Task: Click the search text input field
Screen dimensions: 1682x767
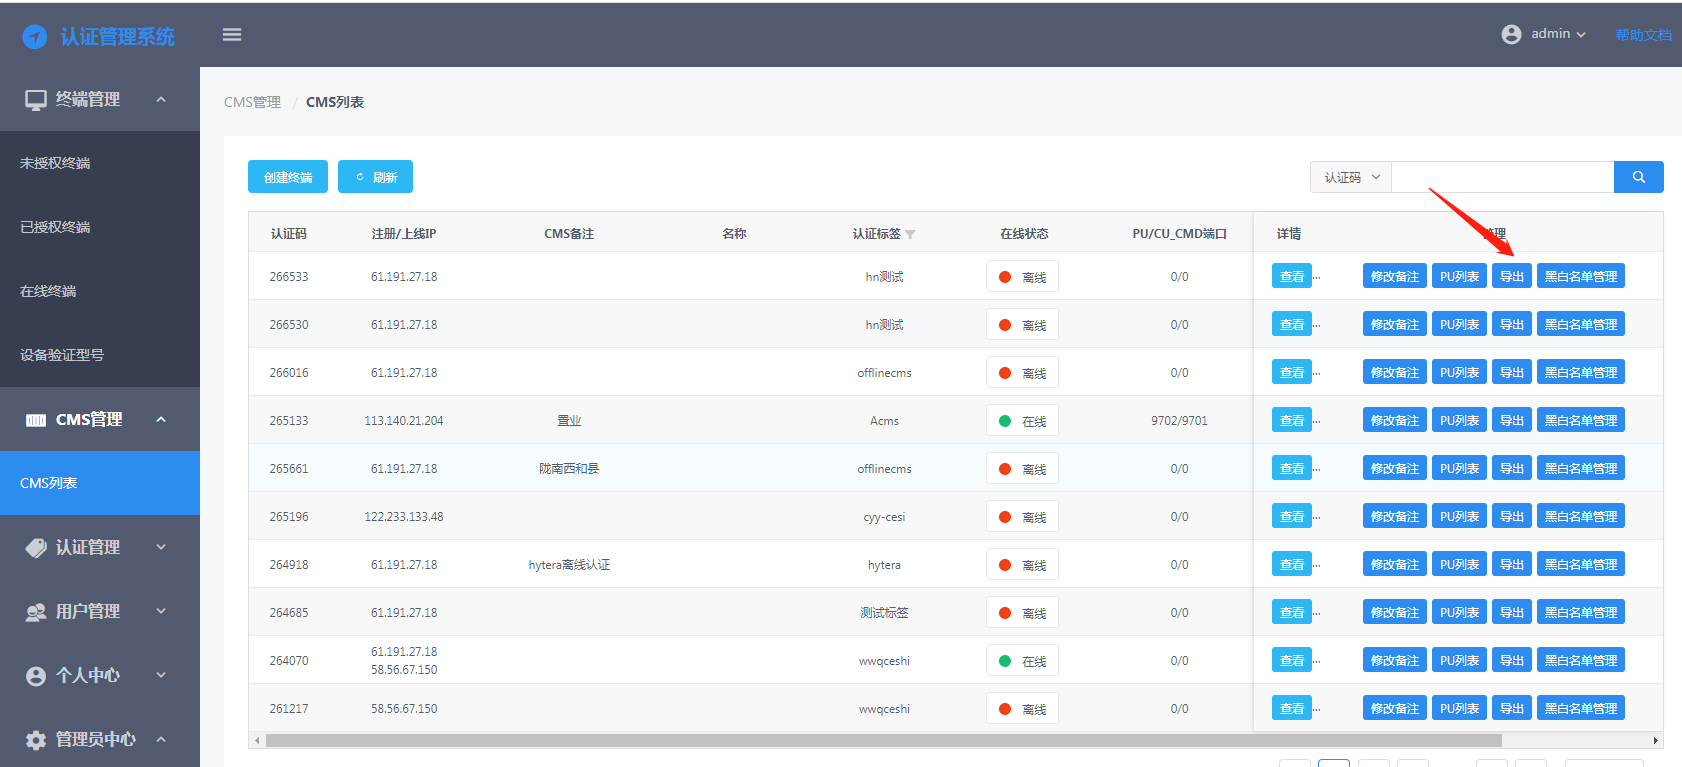Action: point(1502,177)
